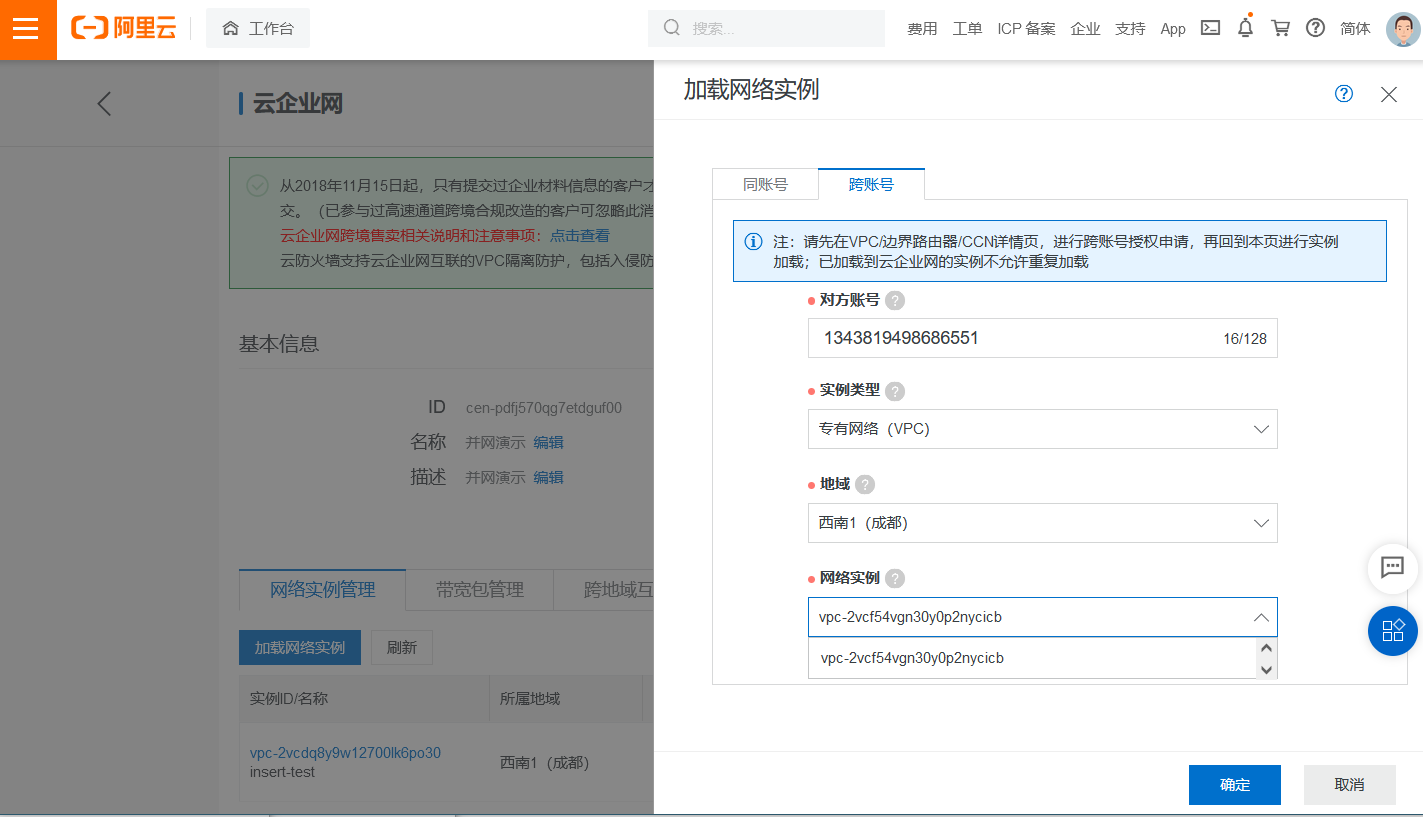Open the 企业 menu

[x=1085, y=29]
